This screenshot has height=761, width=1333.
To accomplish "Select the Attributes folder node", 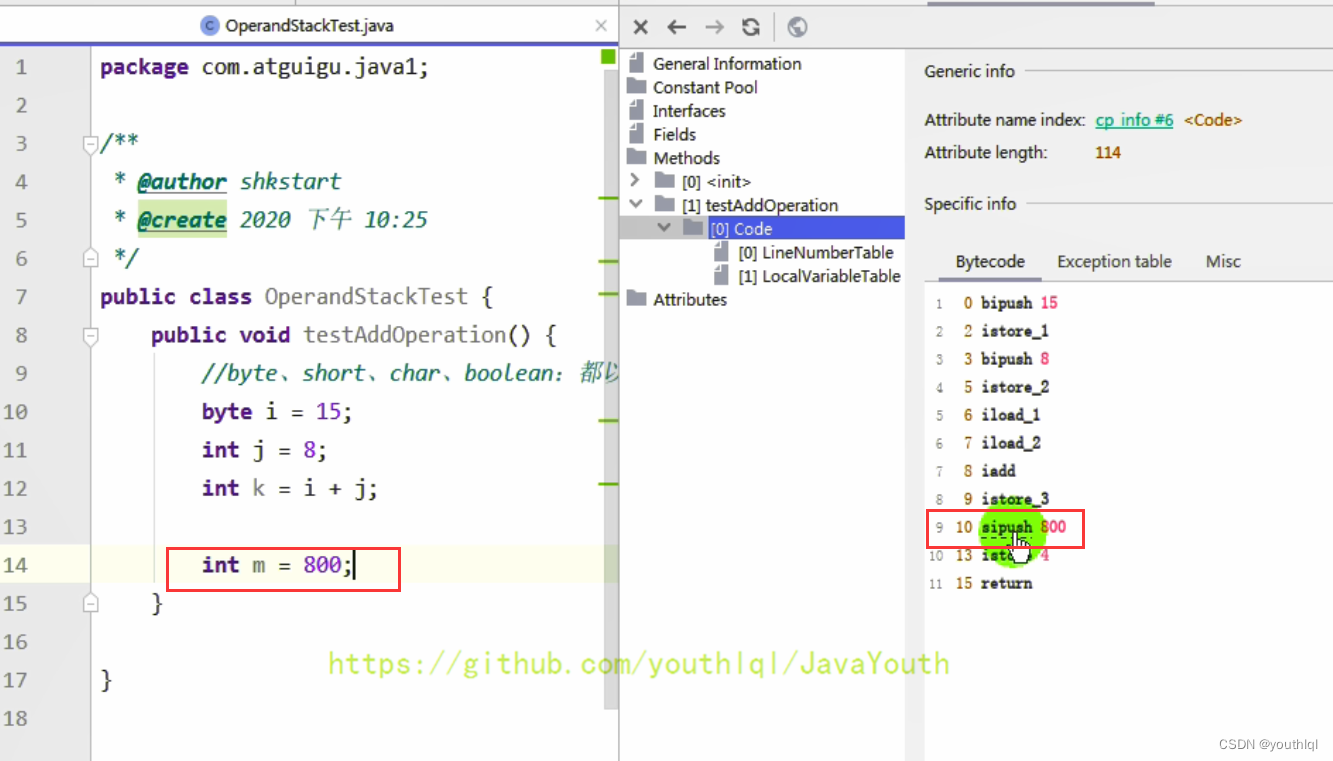I will tap(690, 299).
